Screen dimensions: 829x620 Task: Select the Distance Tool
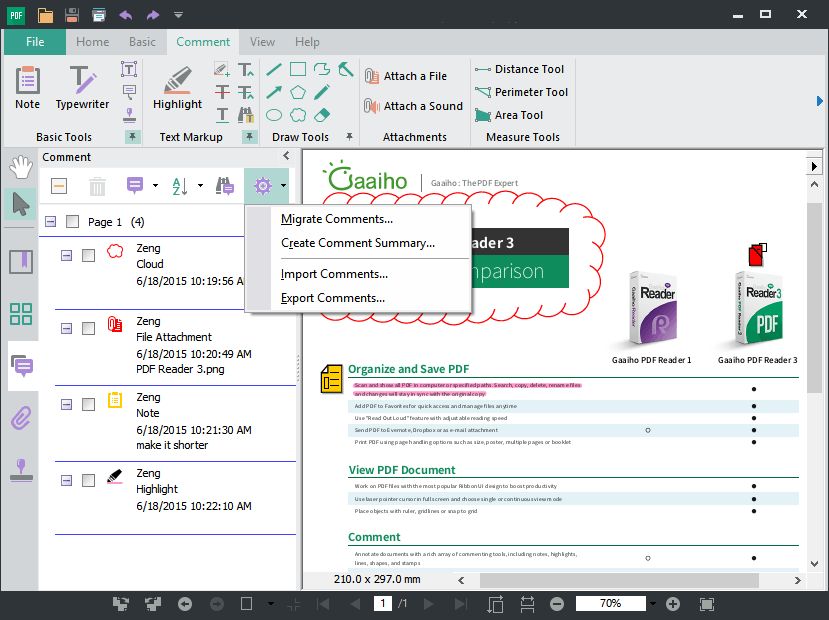click(x=519, y=69)
